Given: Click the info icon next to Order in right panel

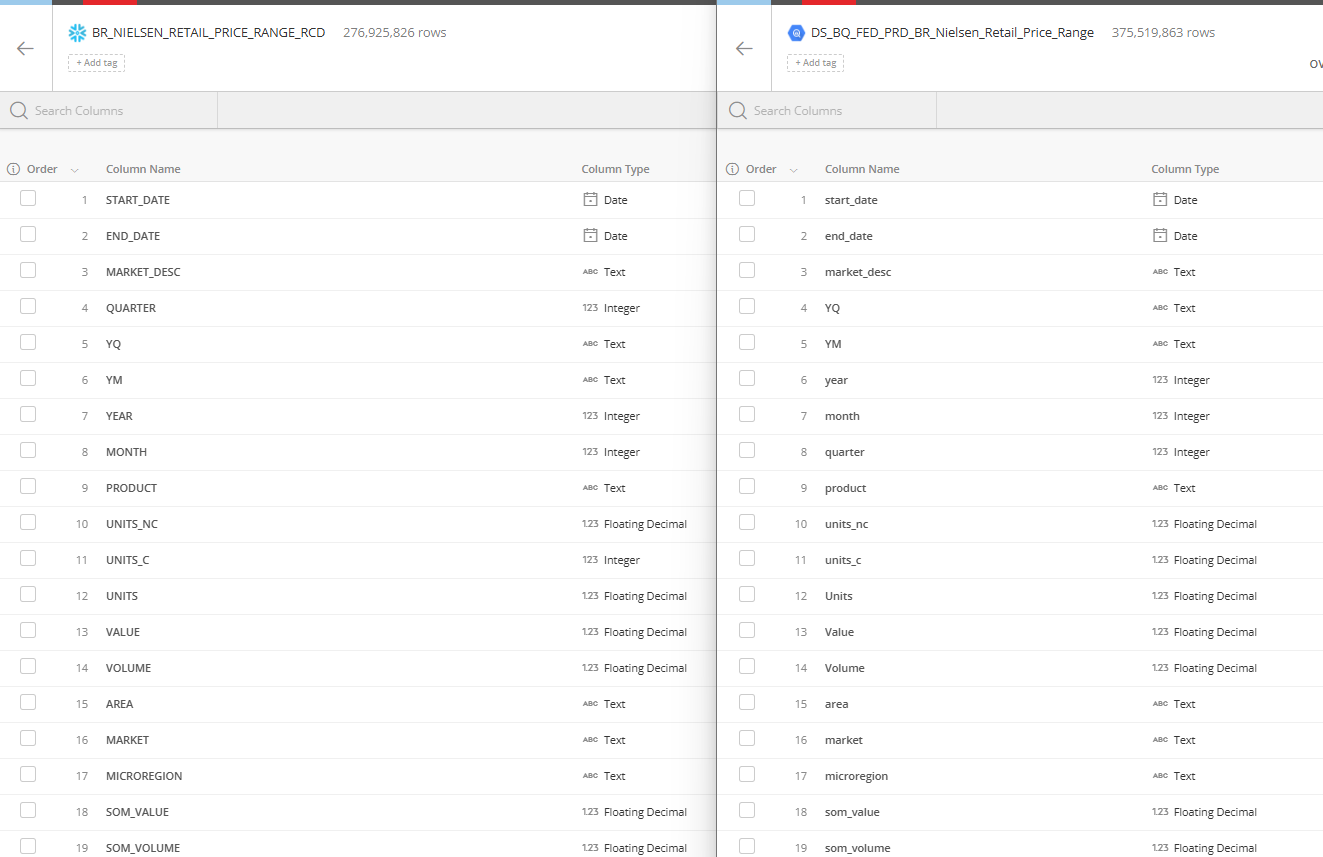Looking at the screenshot, I should click(x=733, y=169).
